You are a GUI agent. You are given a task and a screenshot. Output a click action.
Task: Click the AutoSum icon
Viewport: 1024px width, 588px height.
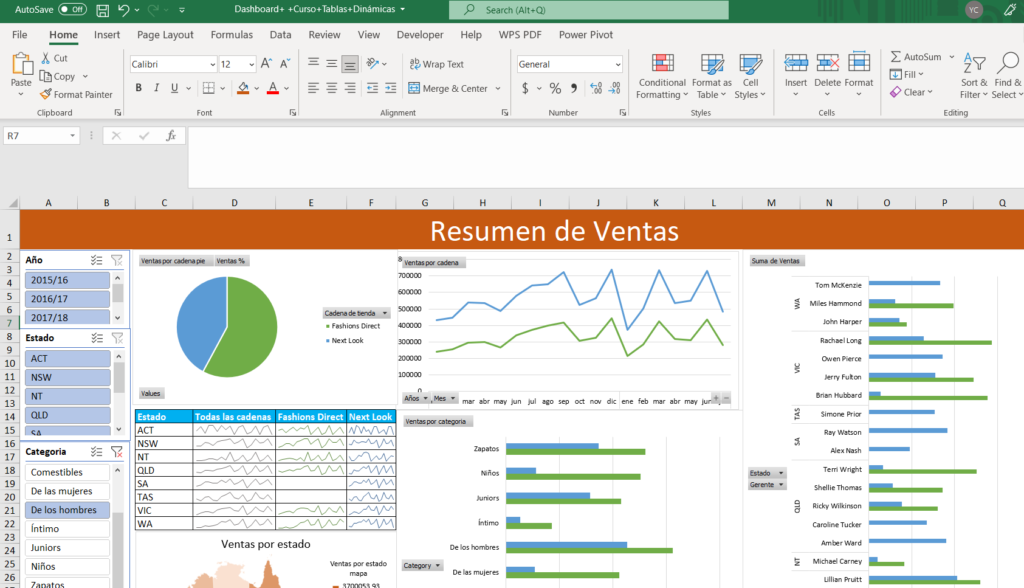click(896, 57)
